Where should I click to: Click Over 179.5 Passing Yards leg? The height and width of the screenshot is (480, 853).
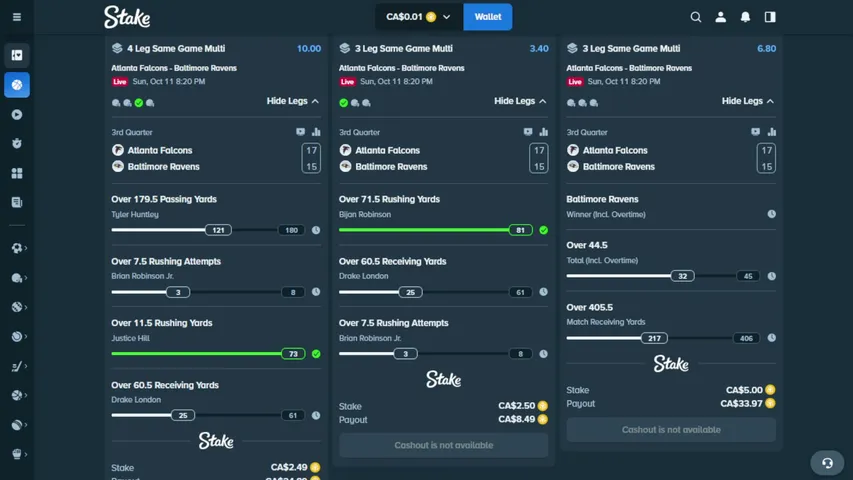[164, 199]
